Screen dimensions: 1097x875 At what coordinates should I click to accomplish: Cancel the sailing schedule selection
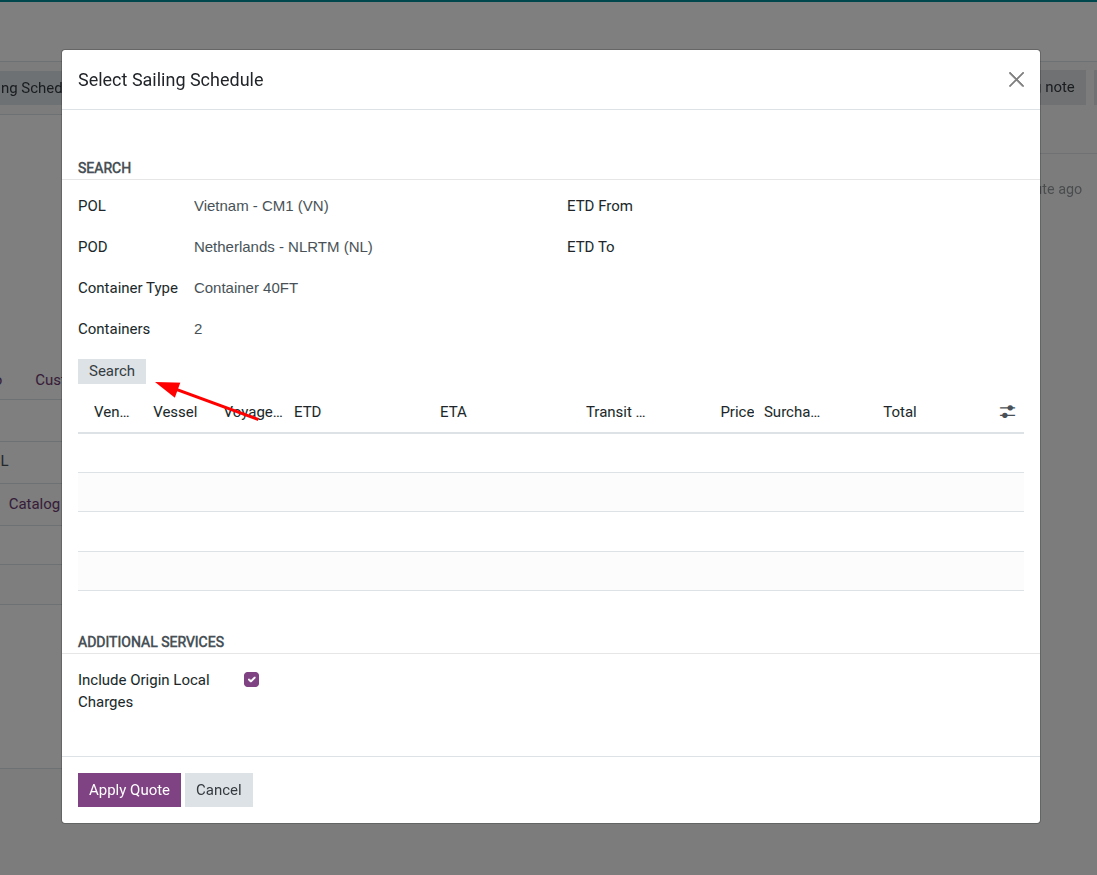(218, 790)
